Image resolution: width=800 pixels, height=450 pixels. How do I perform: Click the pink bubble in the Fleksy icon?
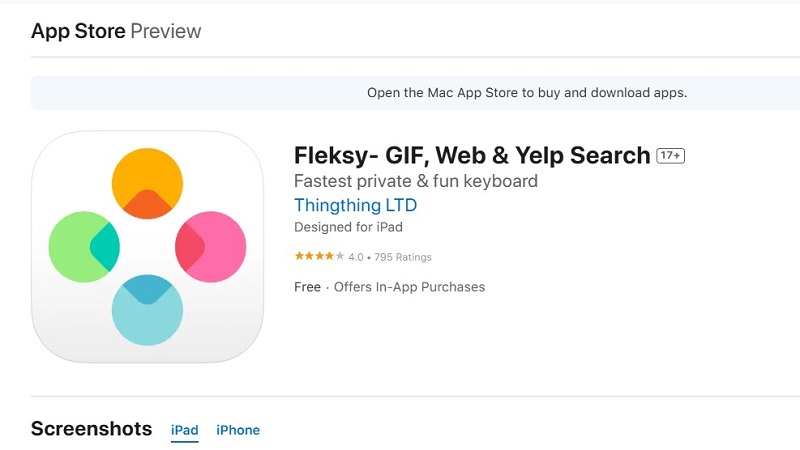[214, 246]
